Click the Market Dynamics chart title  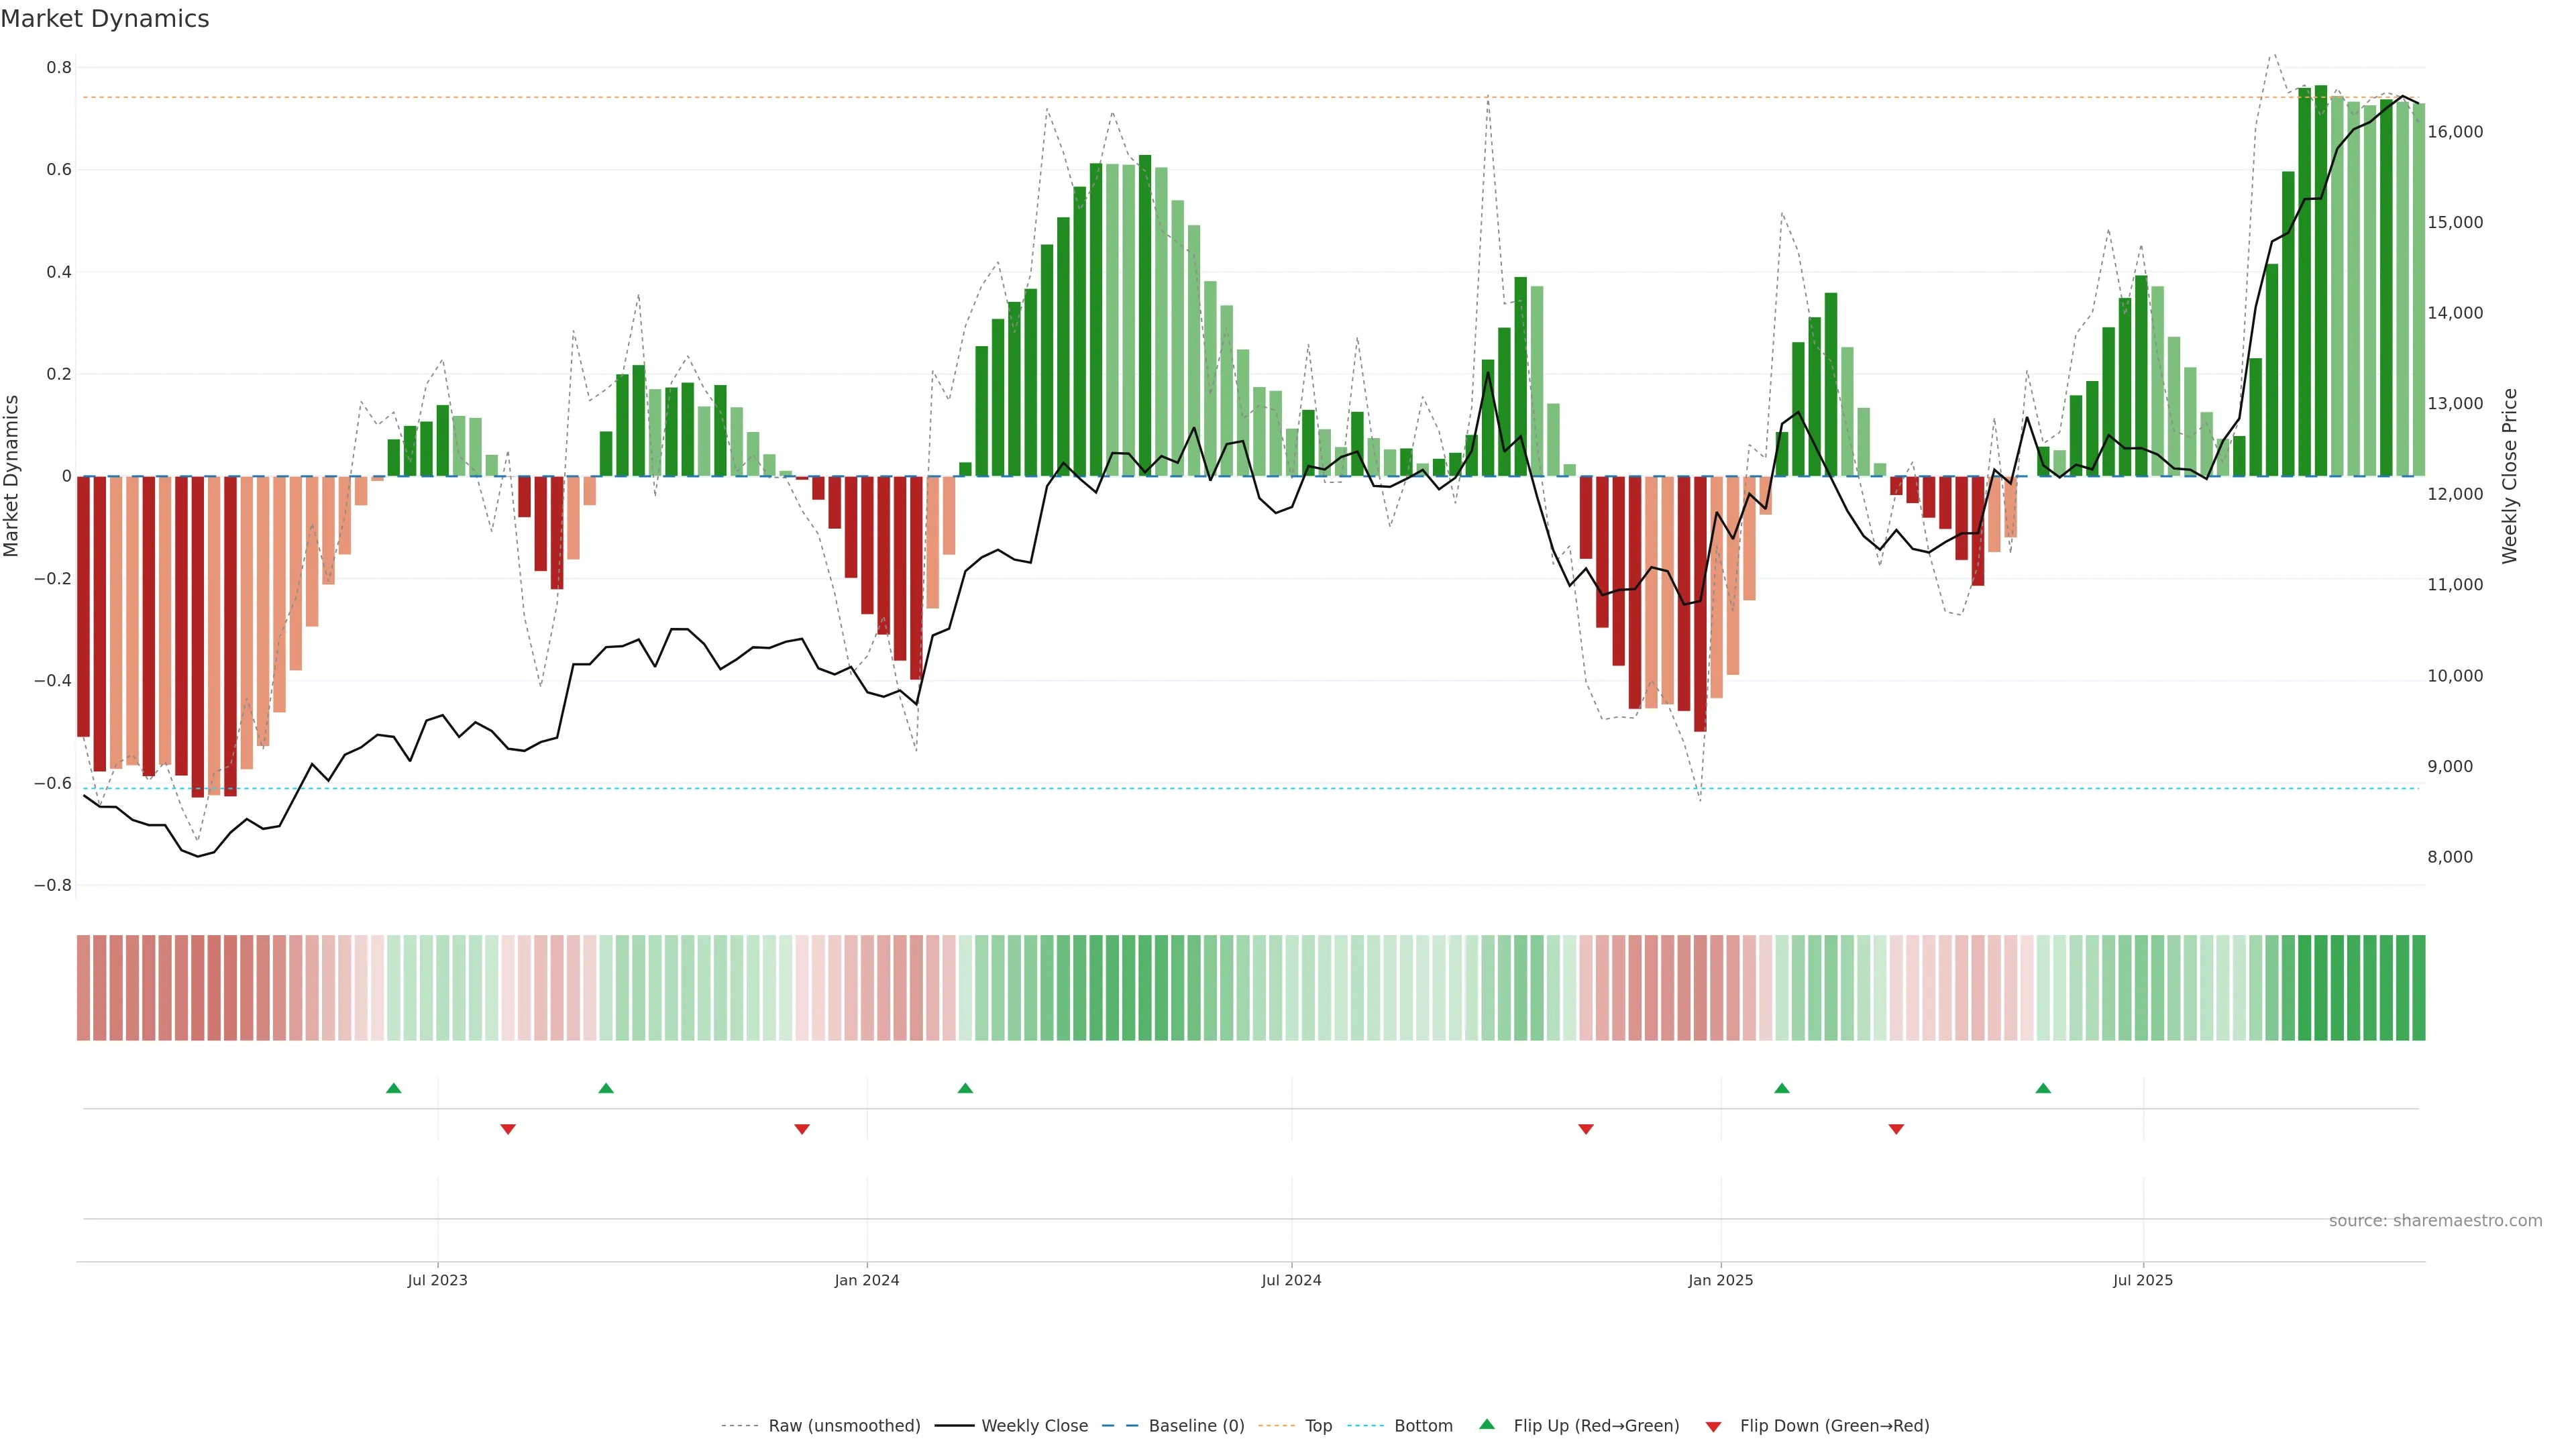click(105, 19)
